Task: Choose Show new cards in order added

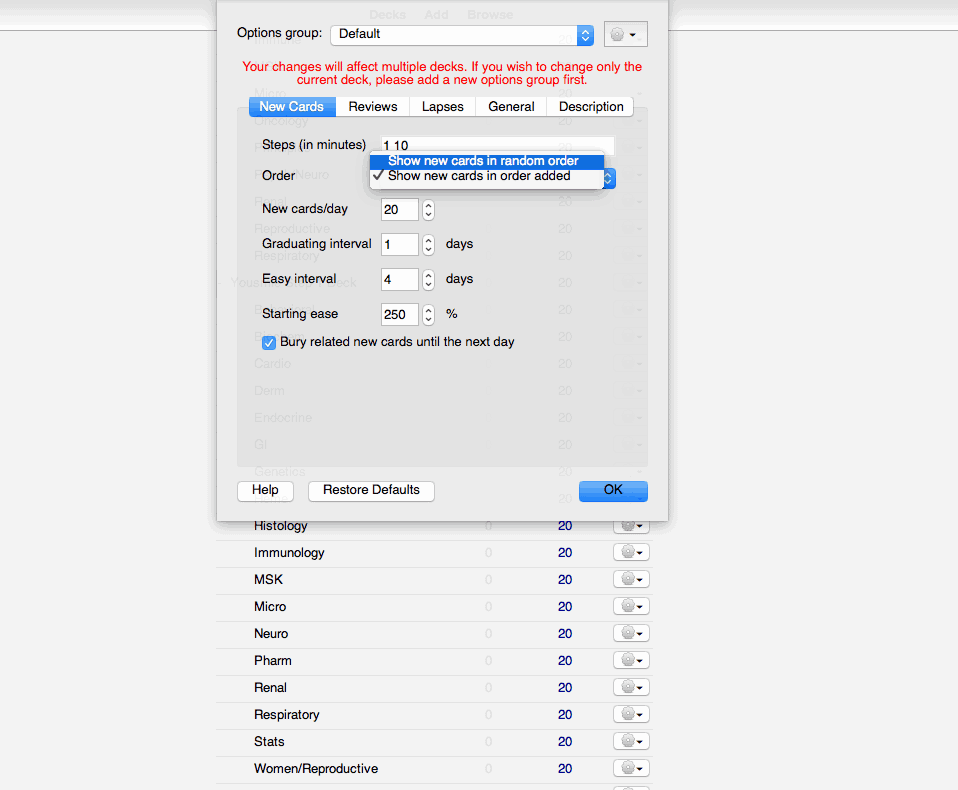Action: 487,176
